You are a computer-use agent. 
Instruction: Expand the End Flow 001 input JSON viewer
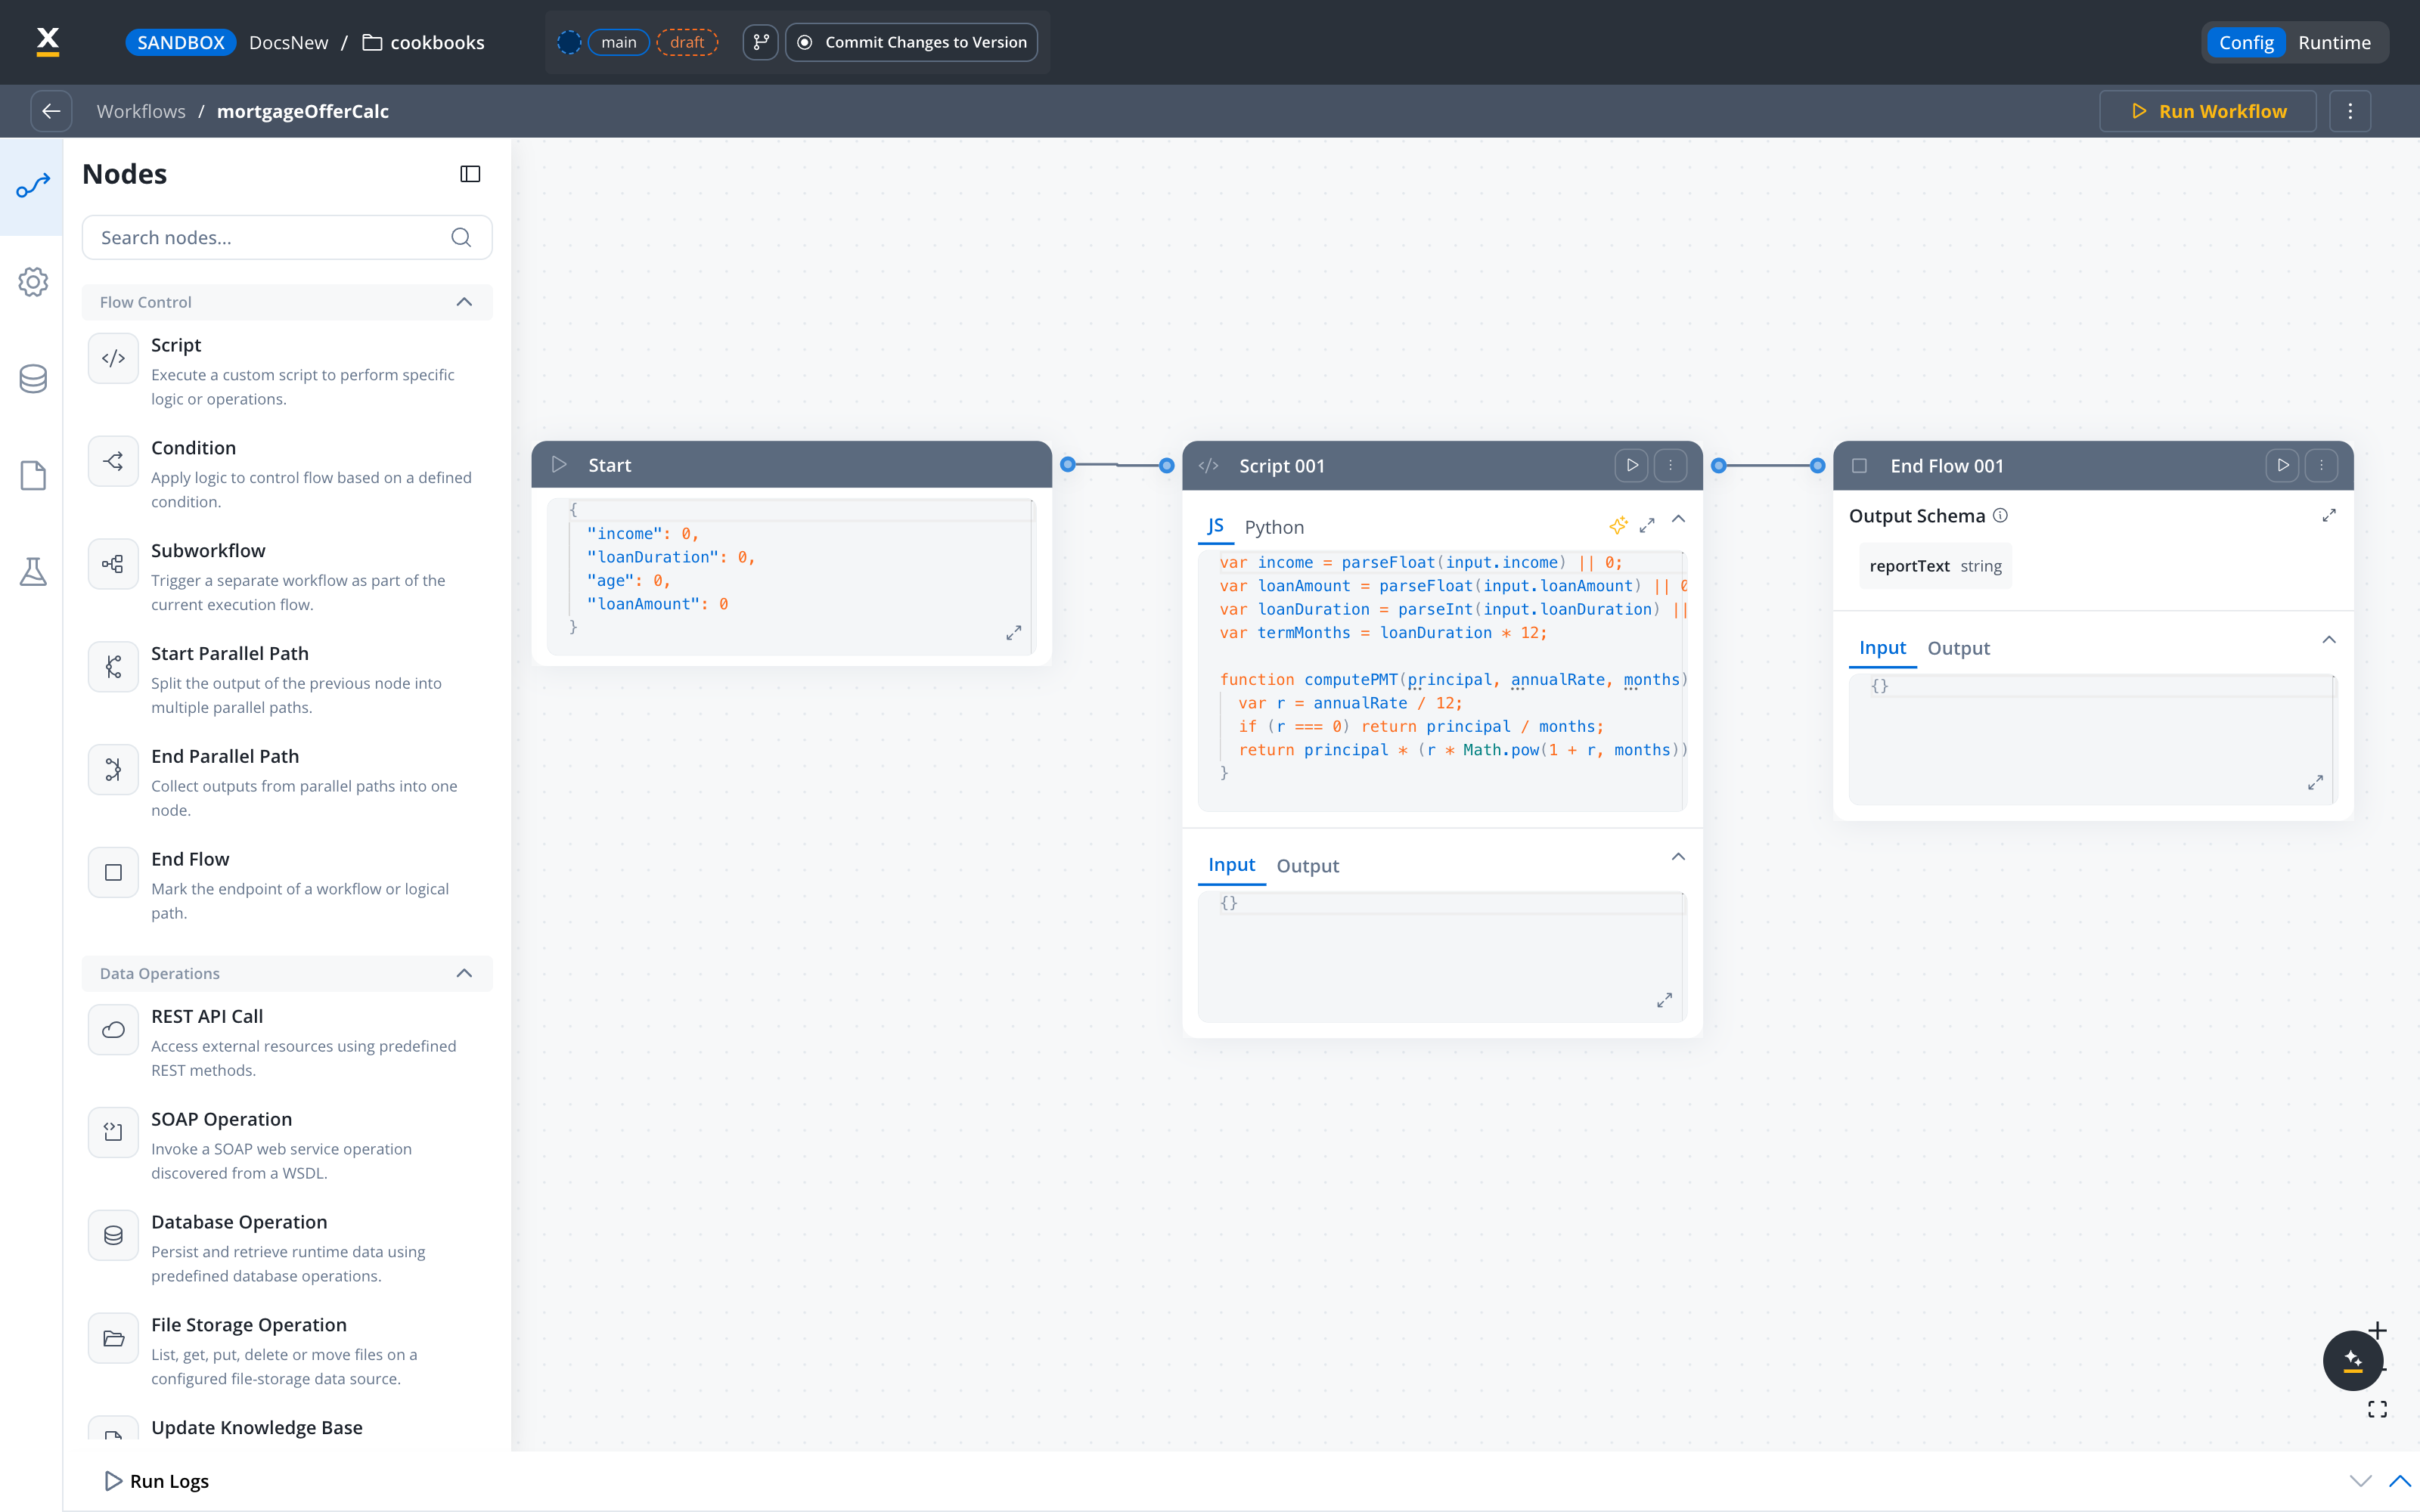[2315, 782]
